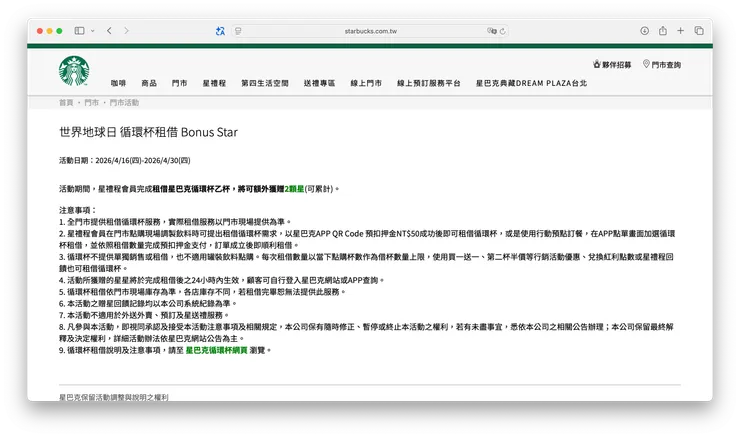This screenshot has width=740, height=437.
Task: Click the 首頁 breadcrumb link
Action: [x=66, y=102]
